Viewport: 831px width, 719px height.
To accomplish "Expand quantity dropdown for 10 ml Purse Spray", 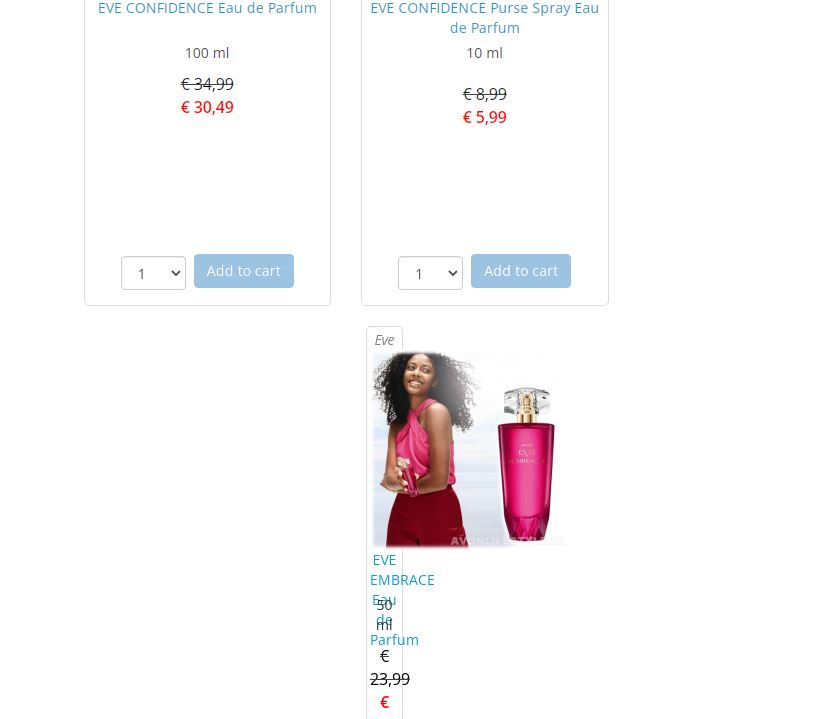I will point(430,273).
